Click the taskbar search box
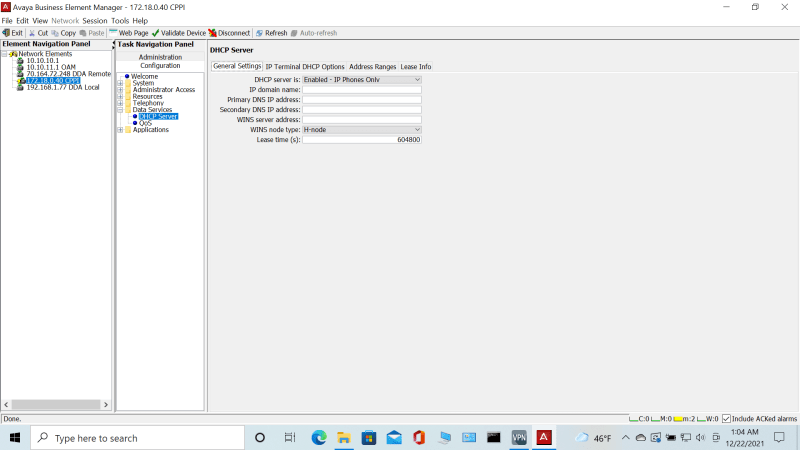 pos(138,438)
